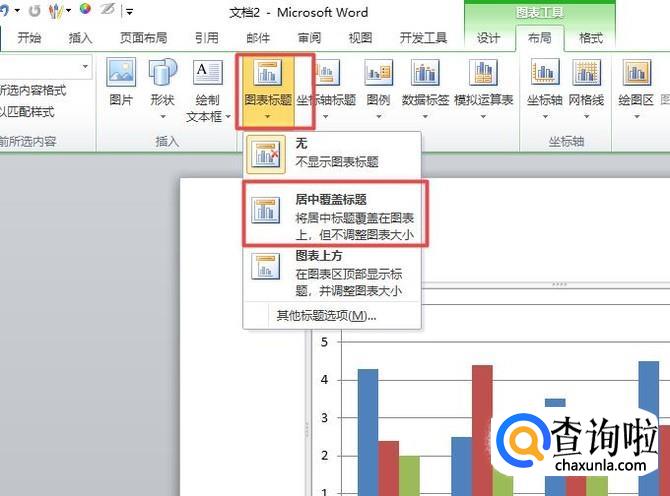Open the 引用 References tab

[207, 38]
